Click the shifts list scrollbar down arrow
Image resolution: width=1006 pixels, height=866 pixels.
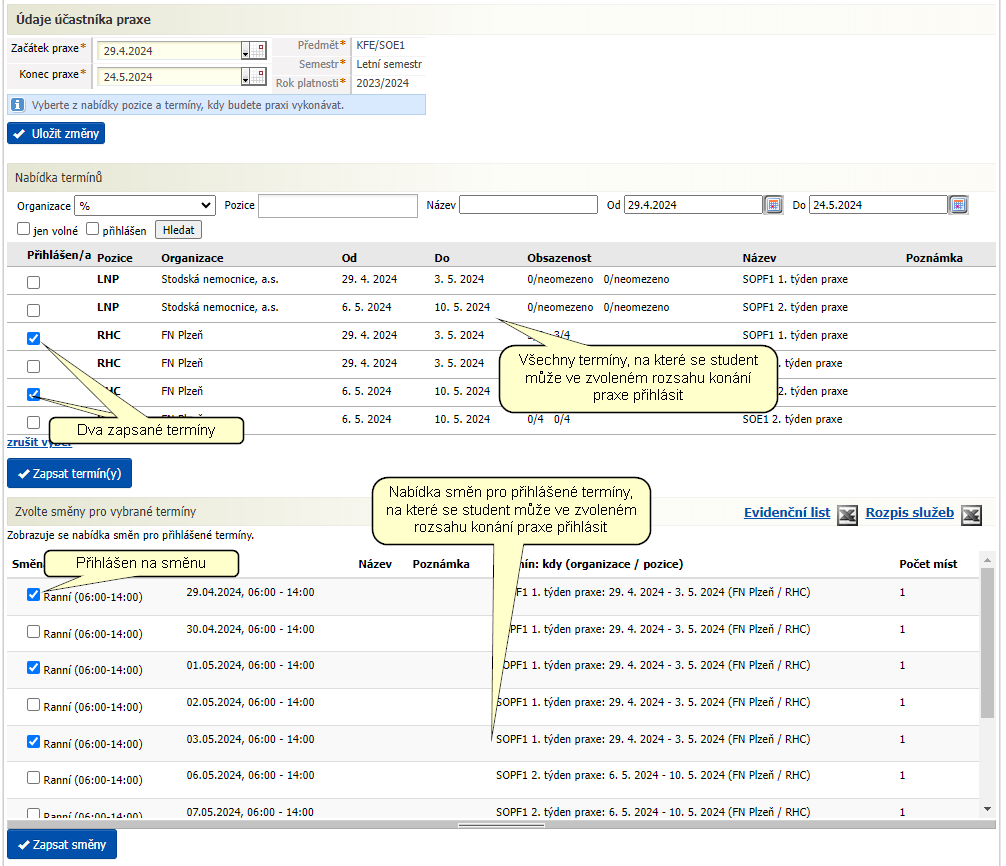point(987,809)
